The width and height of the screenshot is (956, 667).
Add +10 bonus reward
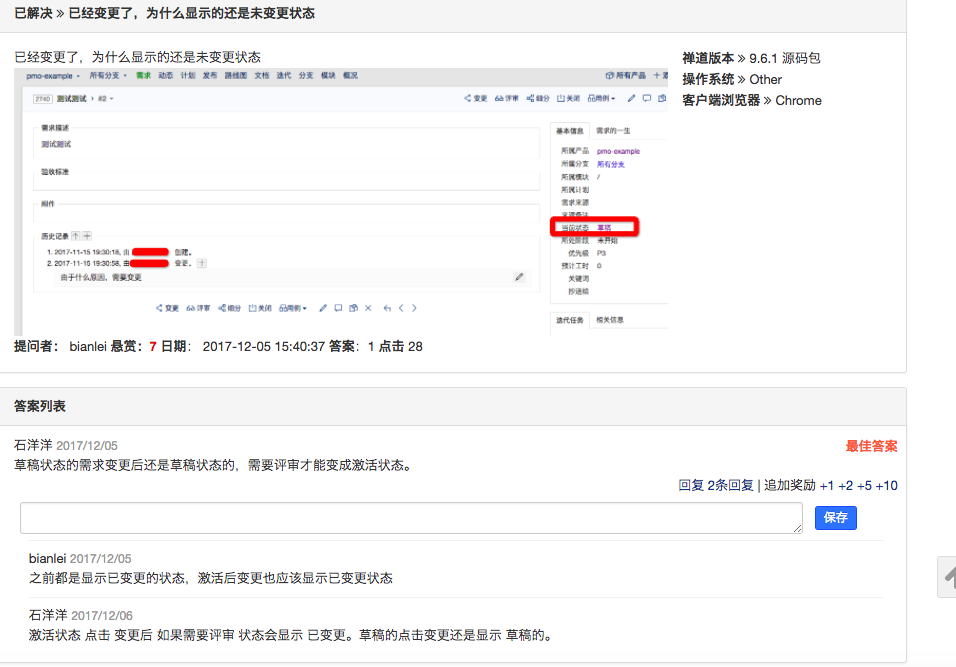coord(886,486)
